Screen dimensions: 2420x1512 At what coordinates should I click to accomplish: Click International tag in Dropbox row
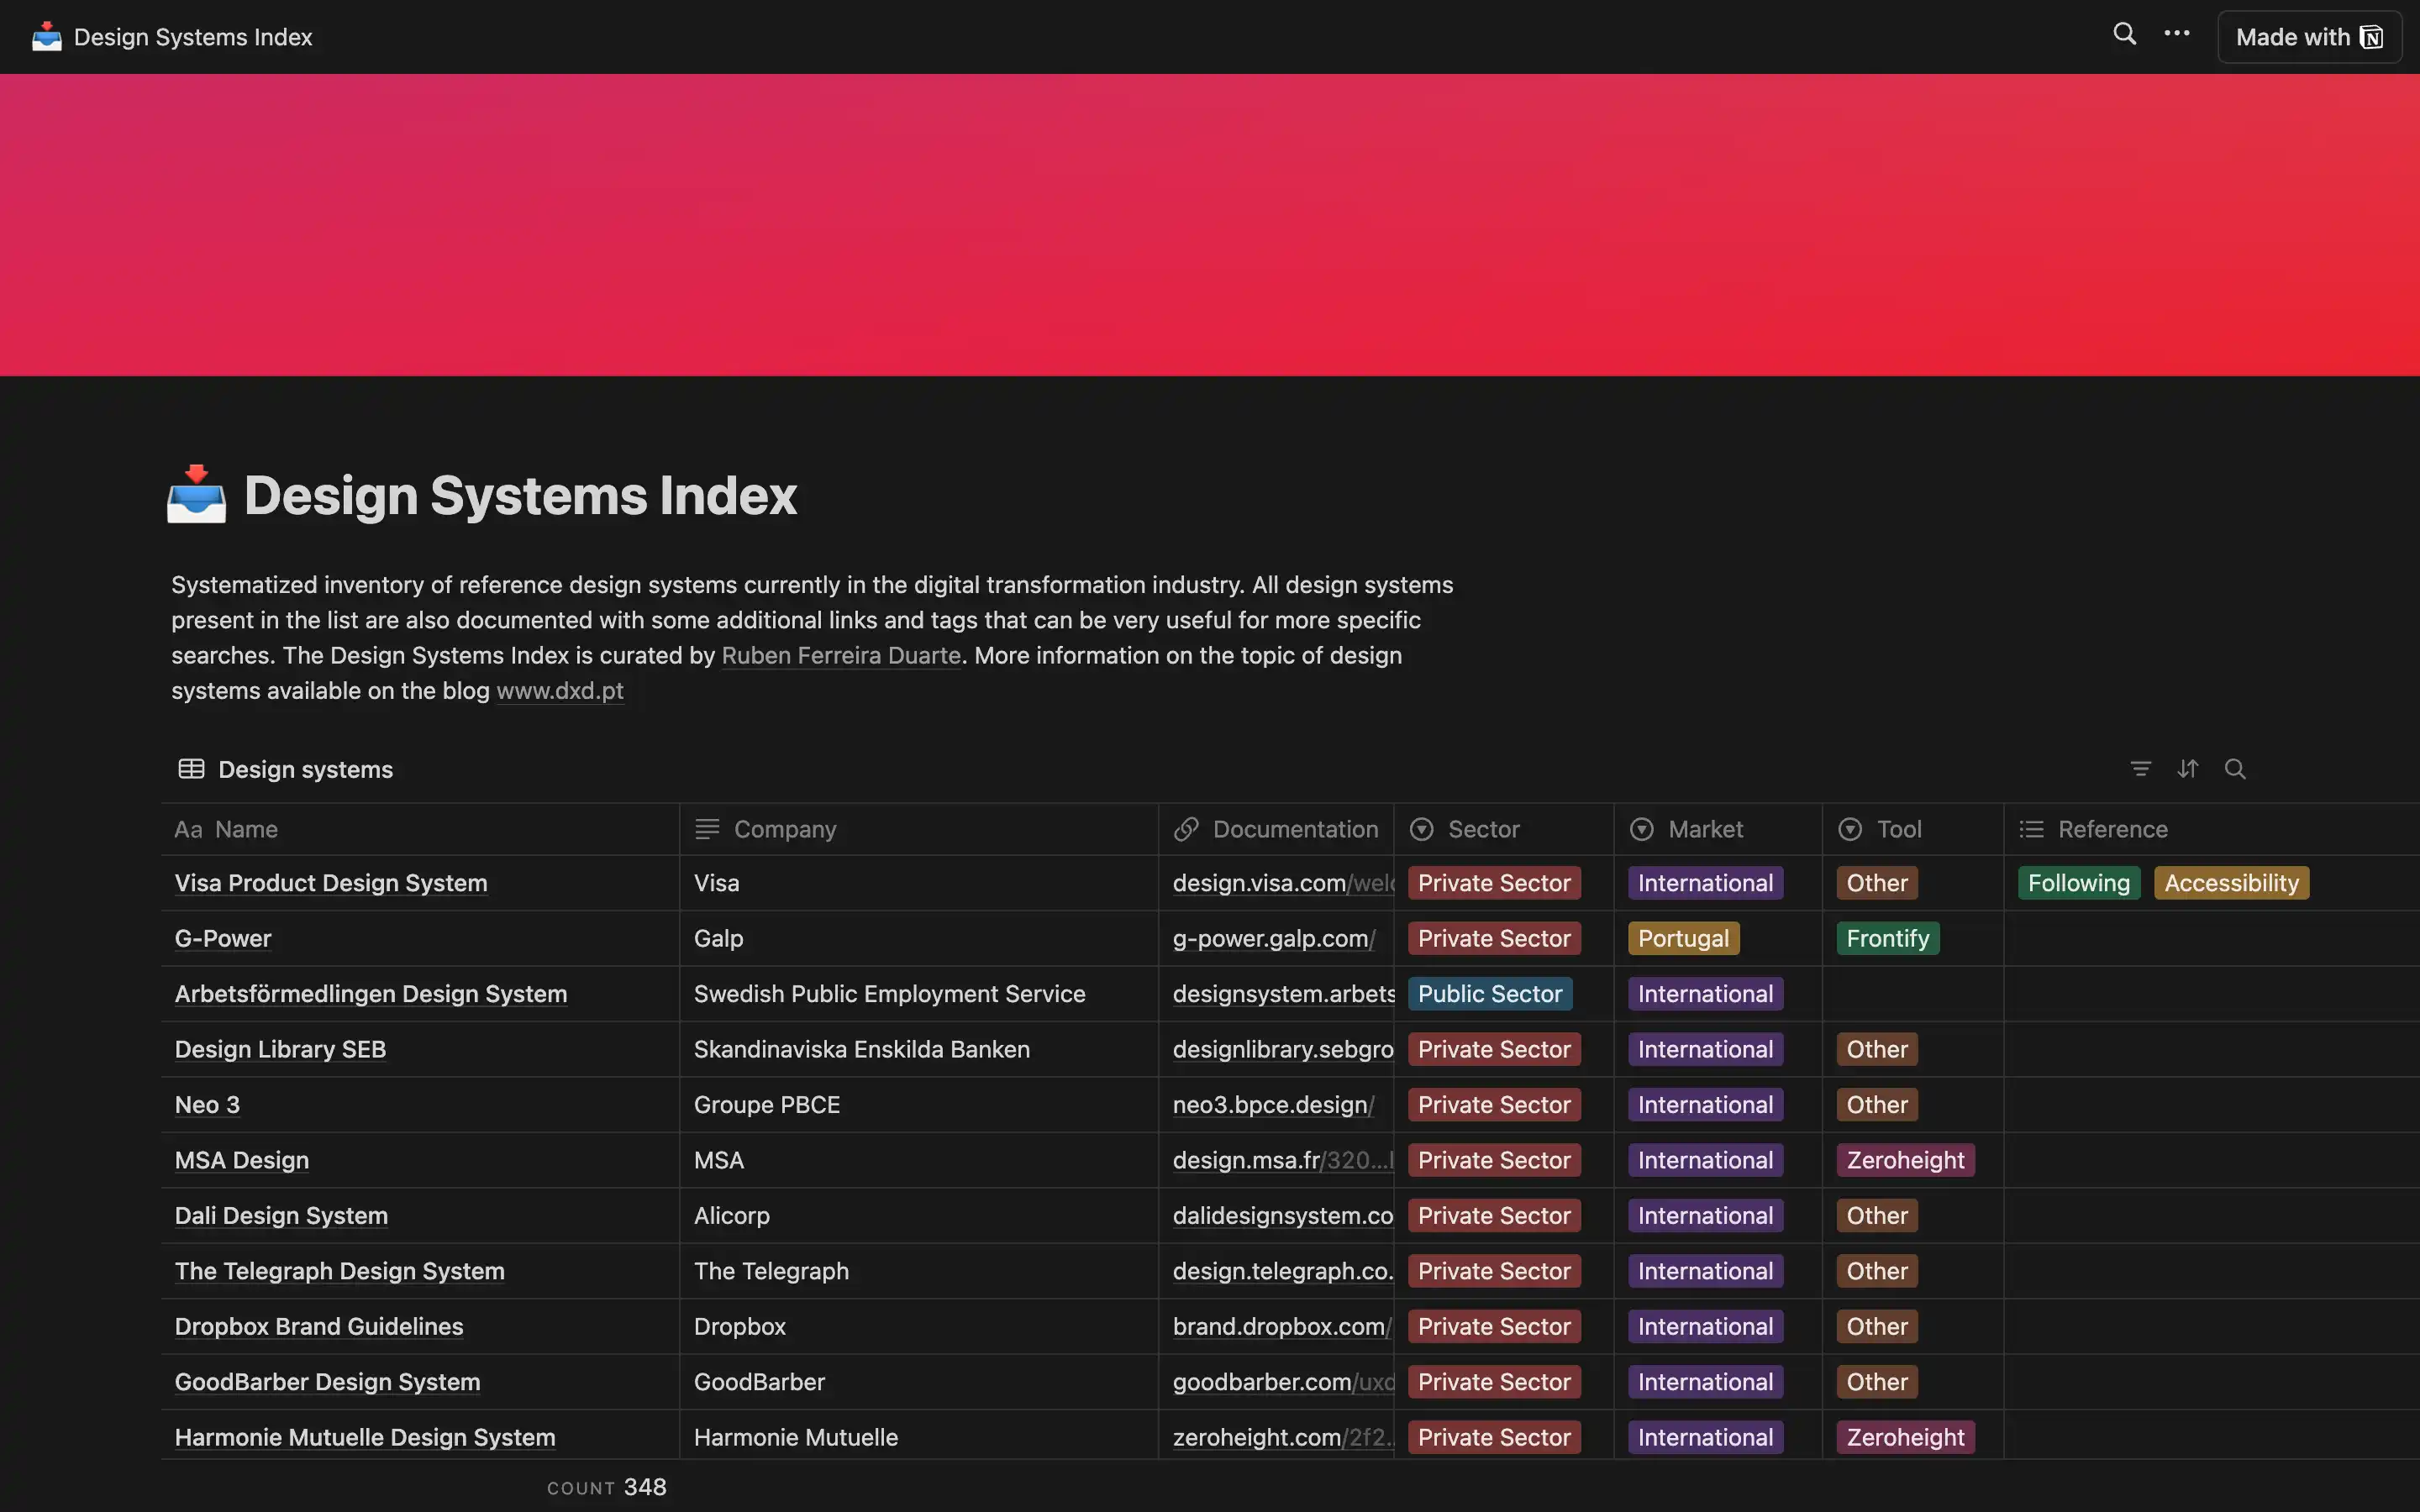pos(1705,1327)
